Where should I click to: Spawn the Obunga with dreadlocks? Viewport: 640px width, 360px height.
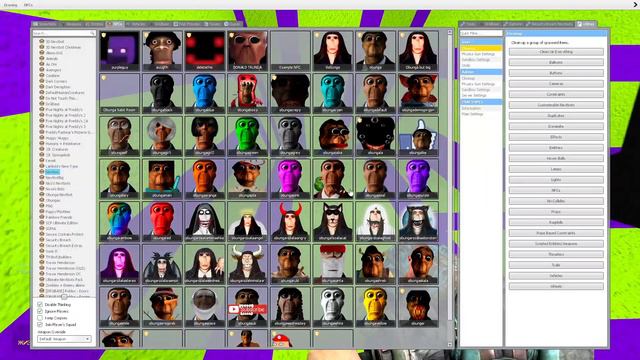(x=290, y=307)
